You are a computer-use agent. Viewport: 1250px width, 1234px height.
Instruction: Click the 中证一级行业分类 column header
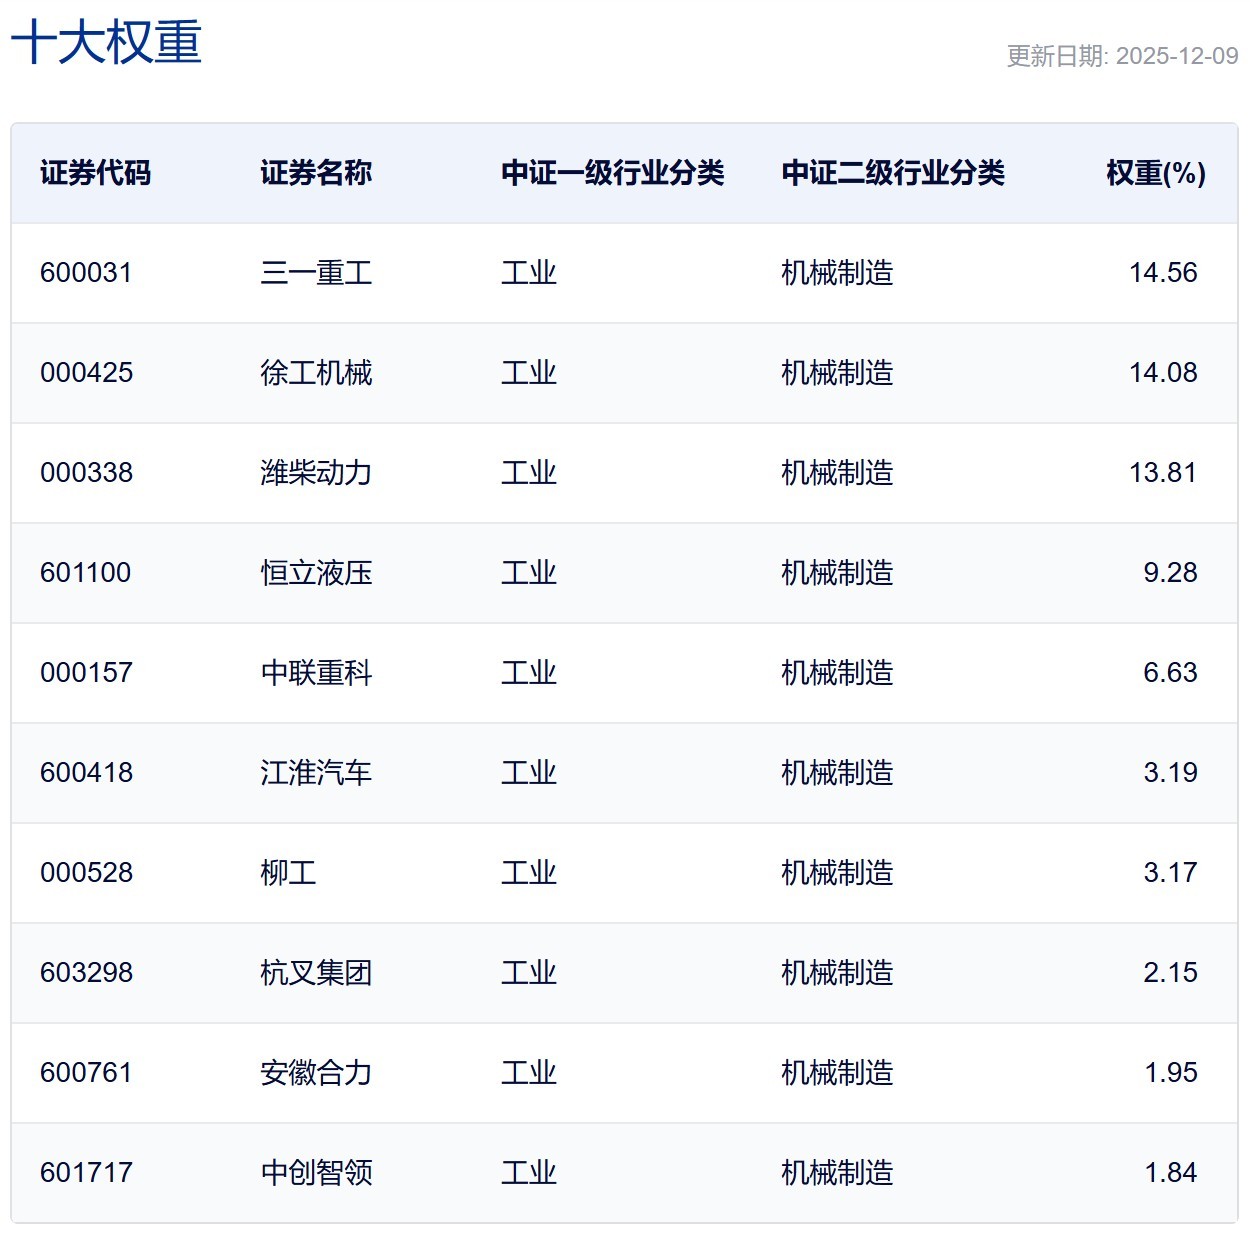(x=612, y=173)
